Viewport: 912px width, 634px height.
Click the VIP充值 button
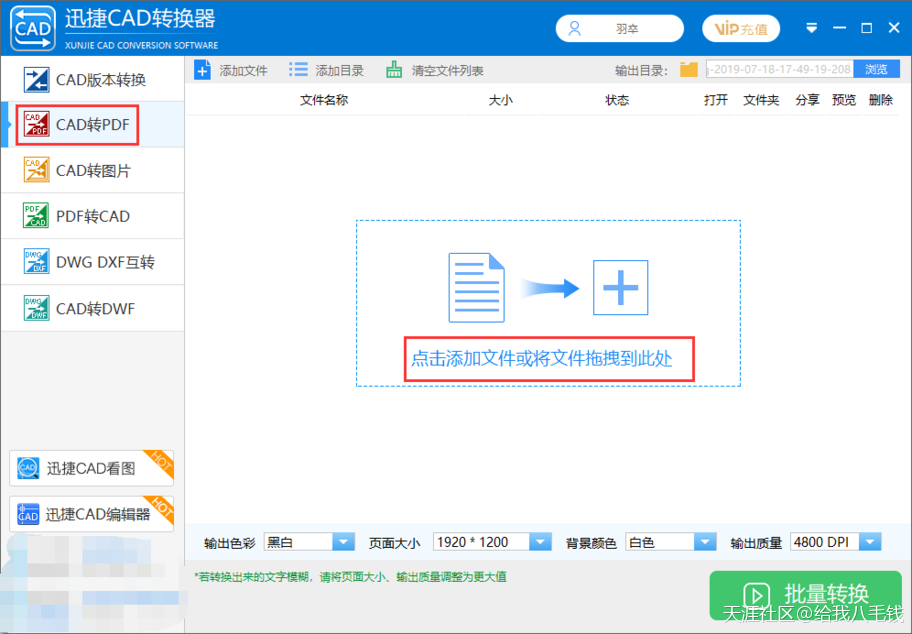coord(741,29)
